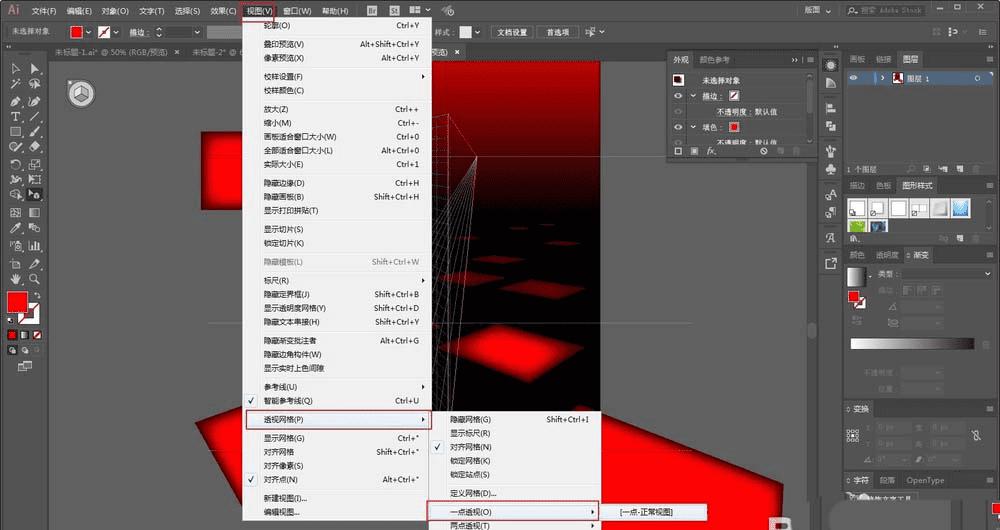Screen dimensions: 1000x530
Task: Select the Type tool
Action: [16, 117]
